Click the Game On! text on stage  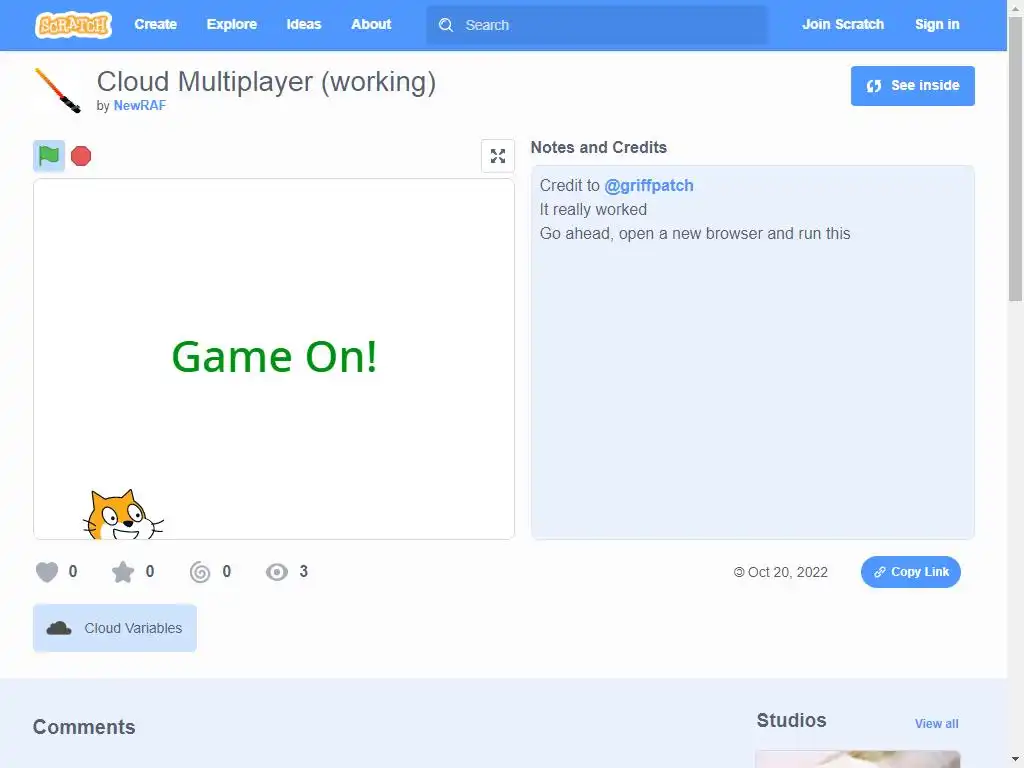click(274, 357)
